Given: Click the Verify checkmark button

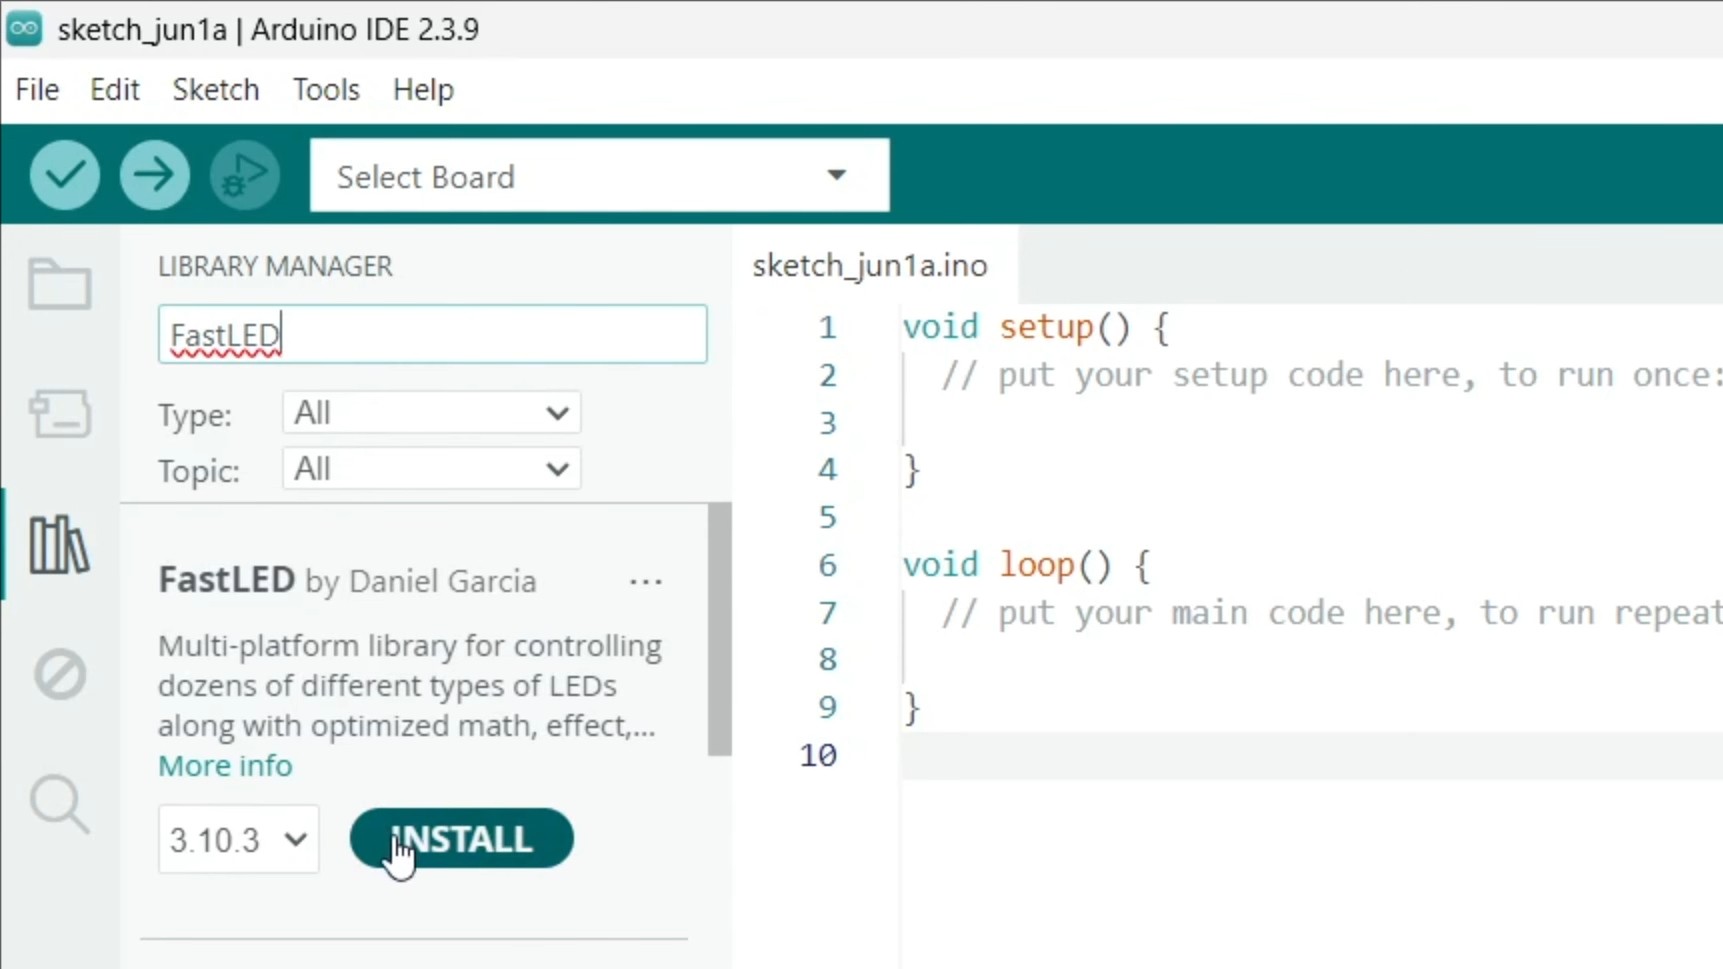Looking at the screenshot, I should [x=65, y=175].
